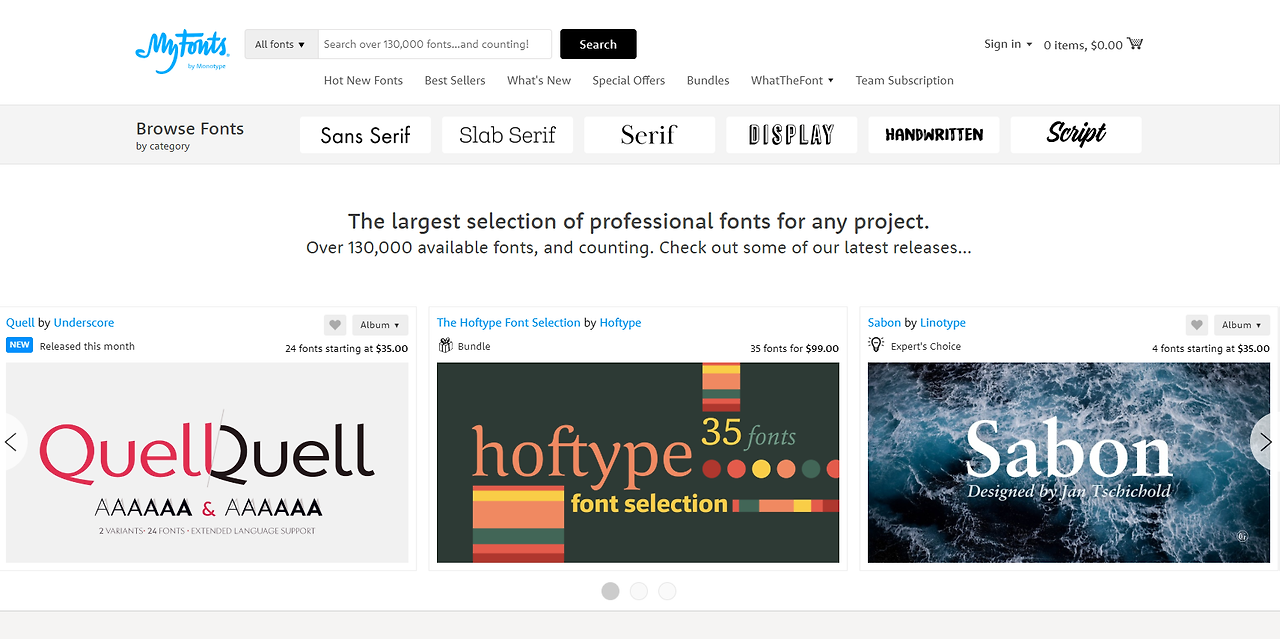Open The Hoftype Font Selection link

point(508,323)
